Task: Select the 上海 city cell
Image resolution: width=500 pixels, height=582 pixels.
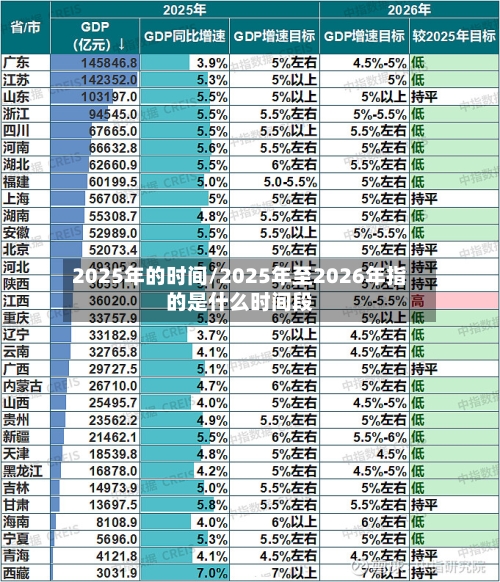Action: click(x=25, y=199)
